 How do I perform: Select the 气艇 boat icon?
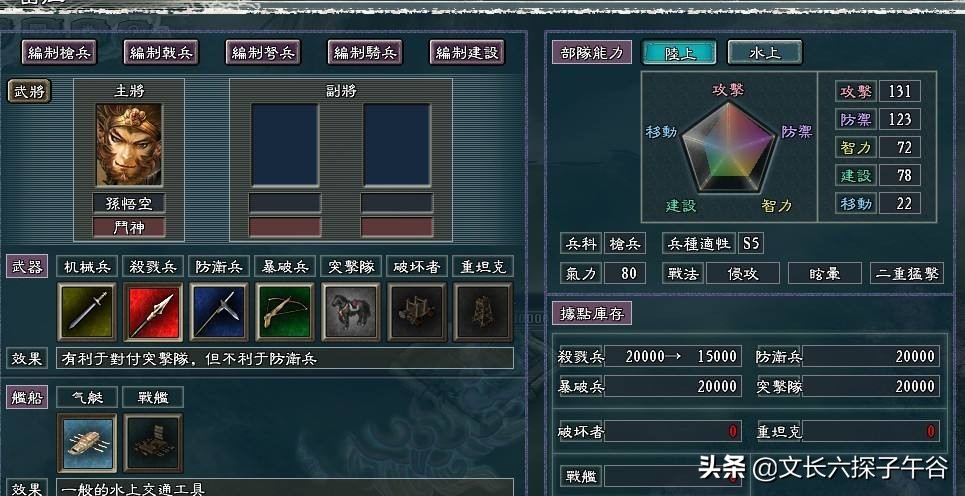coord(87,443)
